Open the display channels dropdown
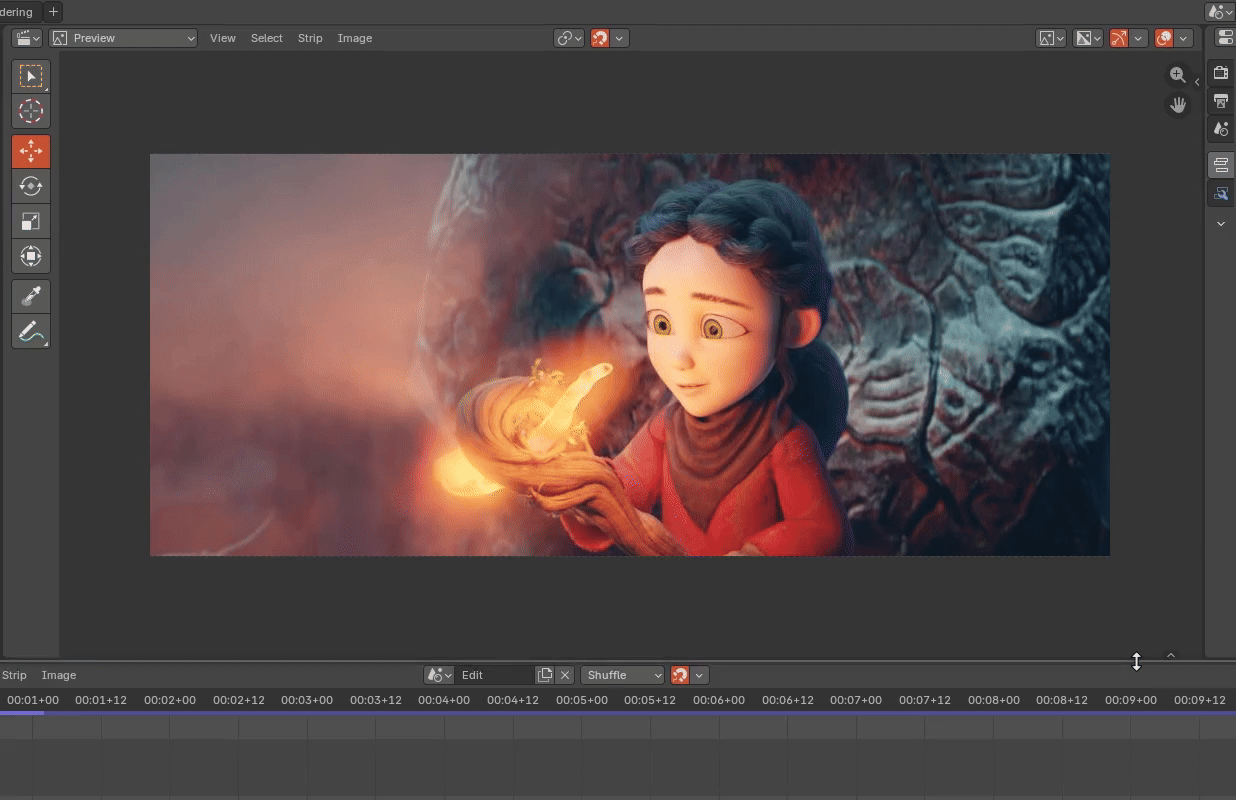This screenshot has height=800, width=1236. (x=1088, y=38)
